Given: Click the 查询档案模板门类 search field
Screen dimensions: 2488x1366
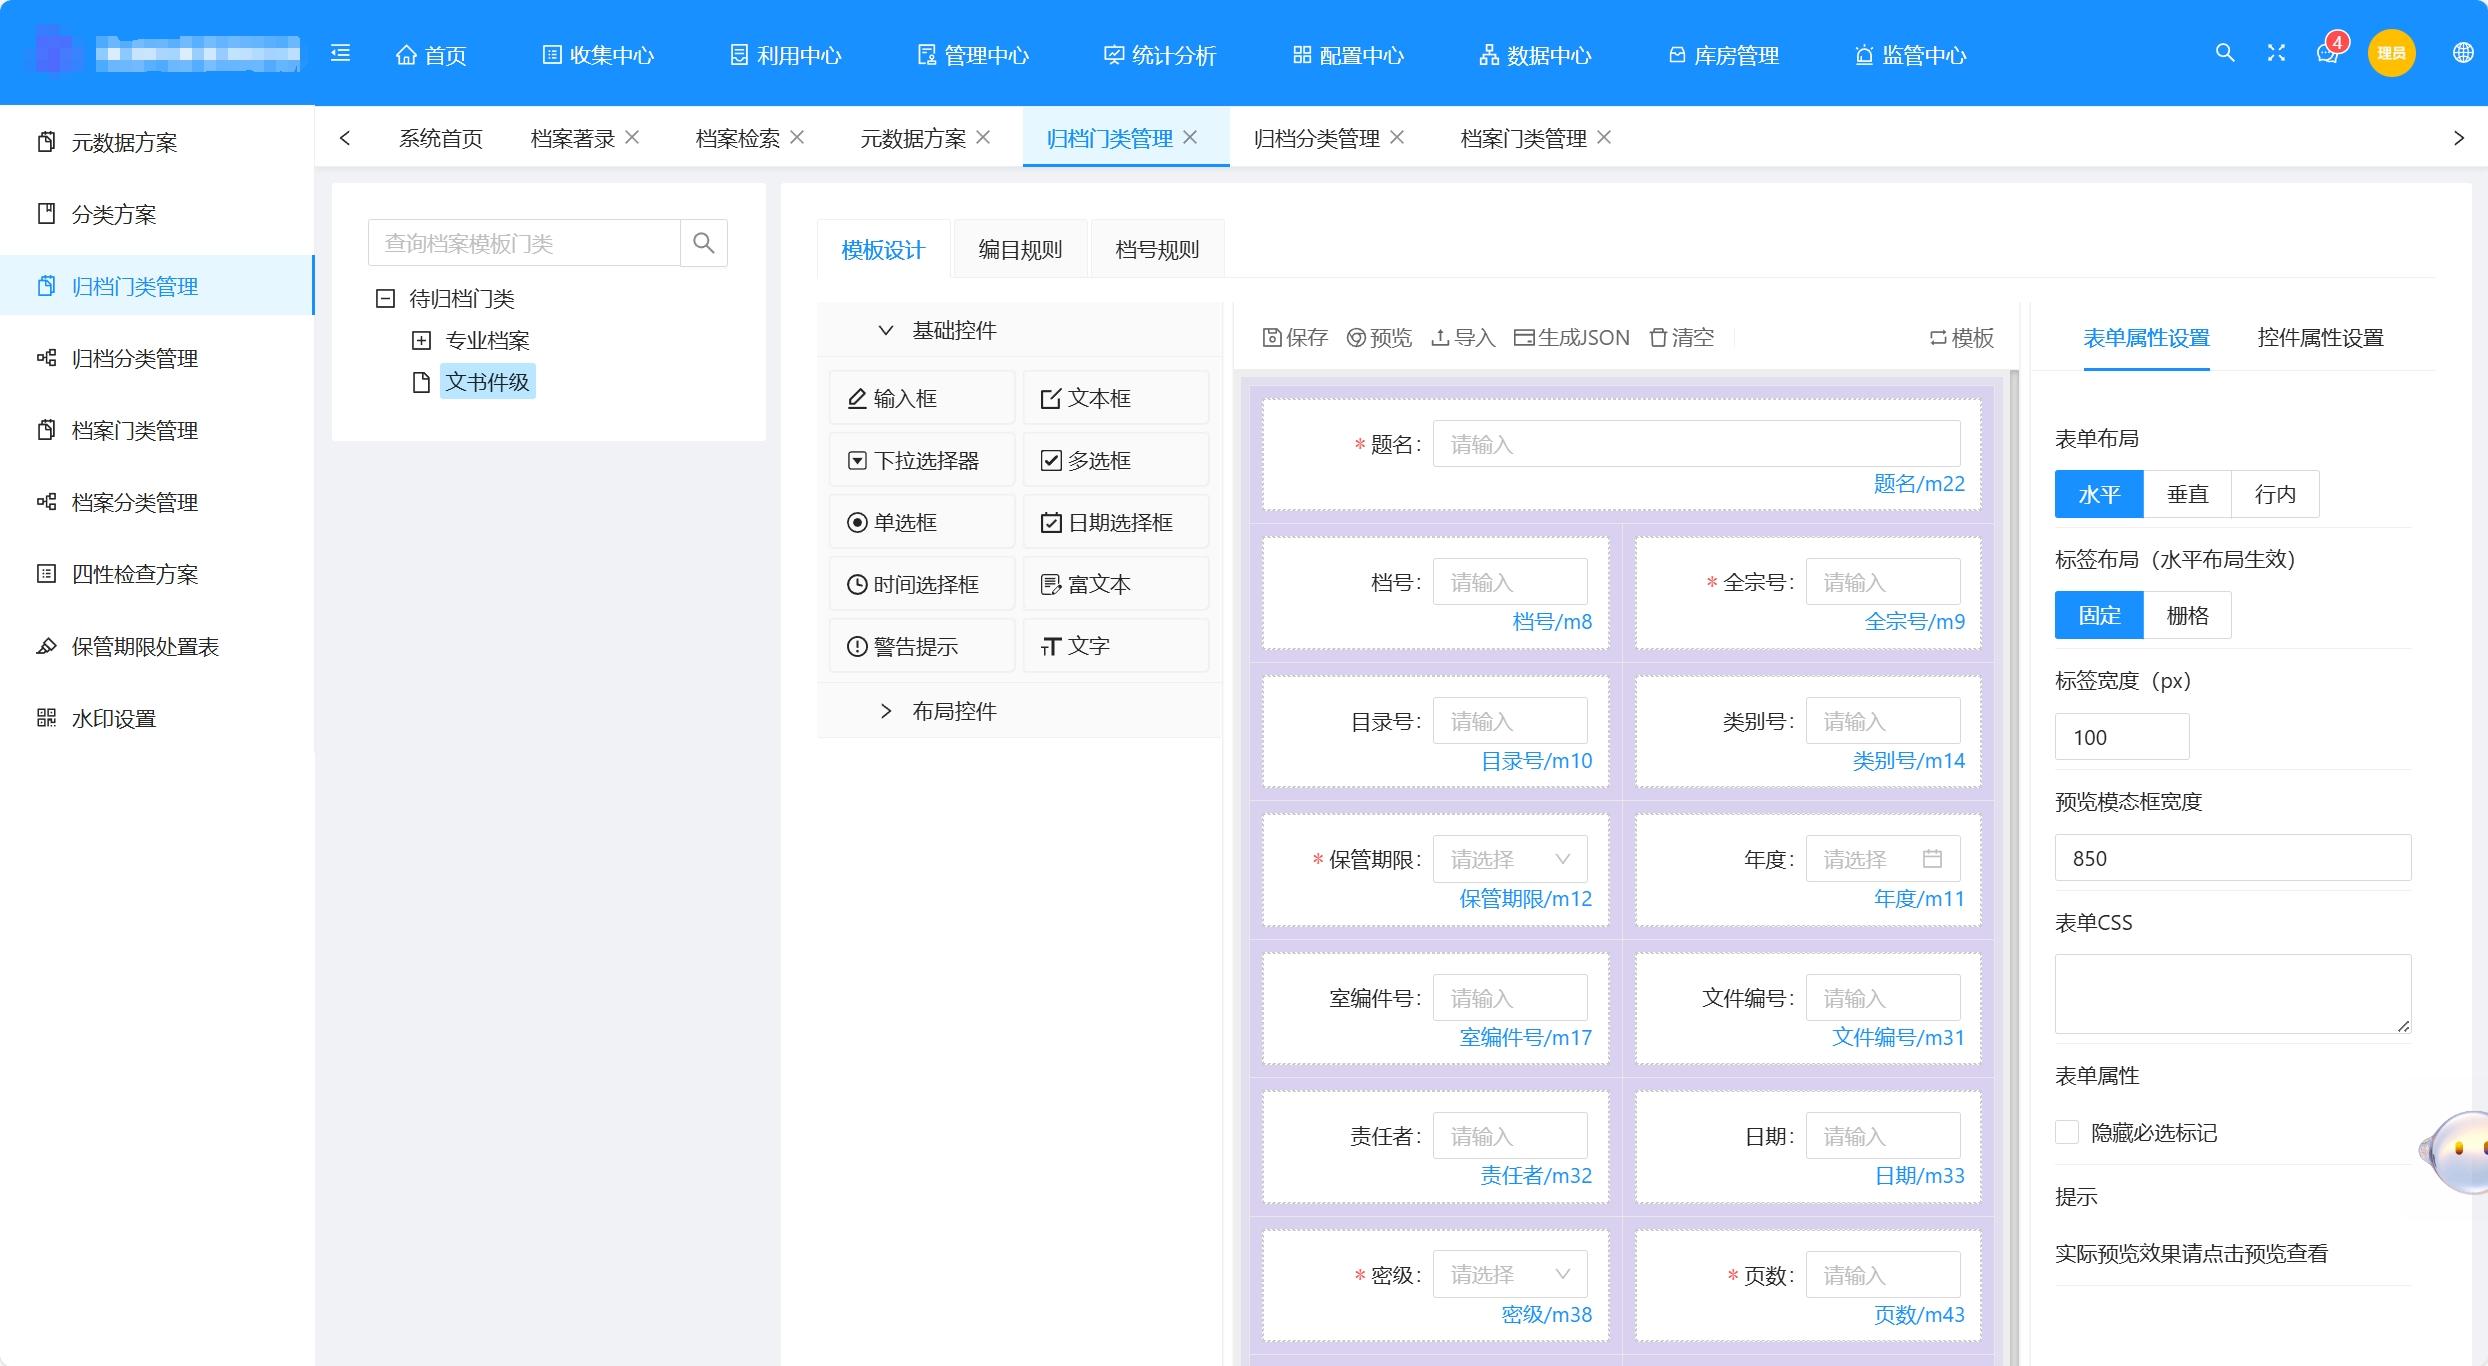Looking at the screenshot, I should [x=524, y=243].
